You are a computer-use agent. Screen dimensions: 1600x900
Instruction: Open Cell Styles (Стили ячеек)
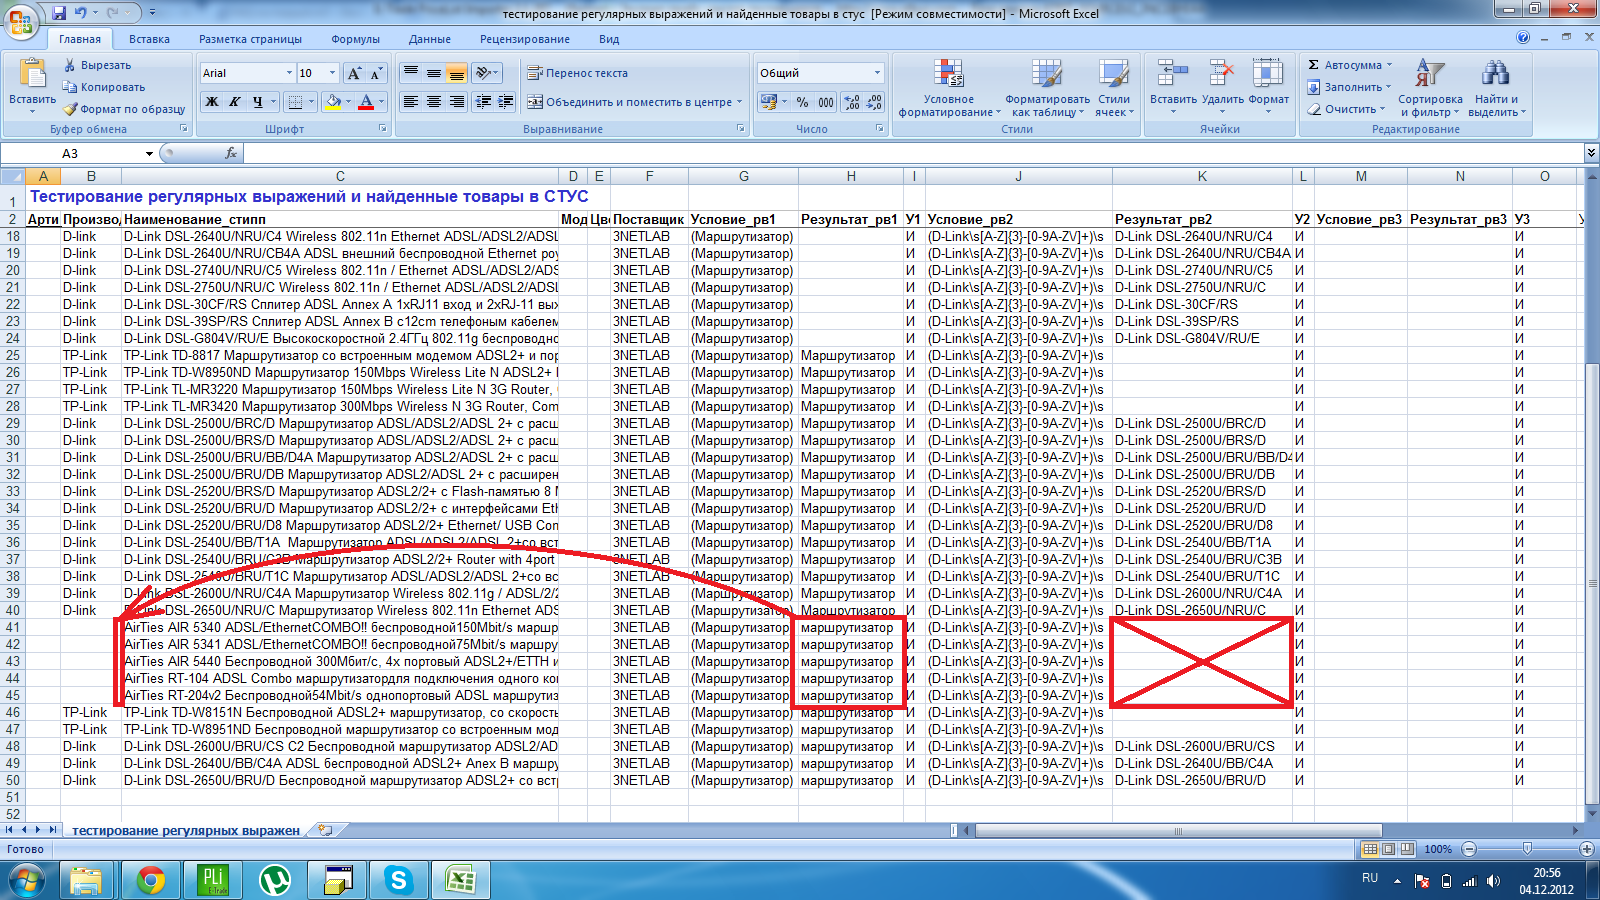[1114, 88]
